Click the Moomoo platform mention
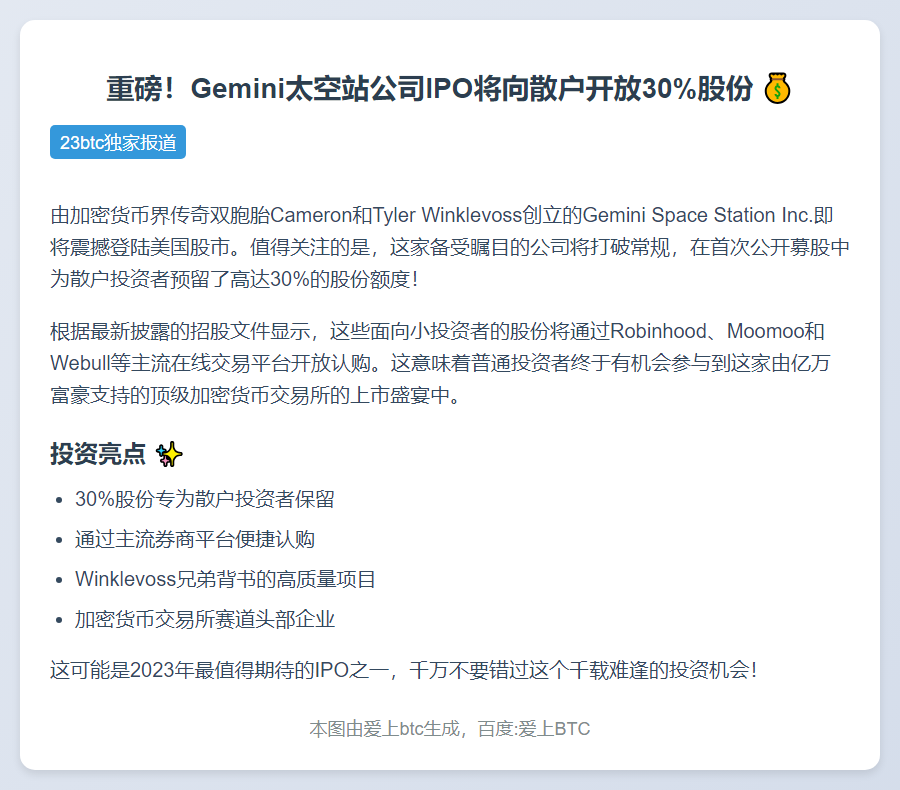900x790 pixels. [x=764, y=331]
